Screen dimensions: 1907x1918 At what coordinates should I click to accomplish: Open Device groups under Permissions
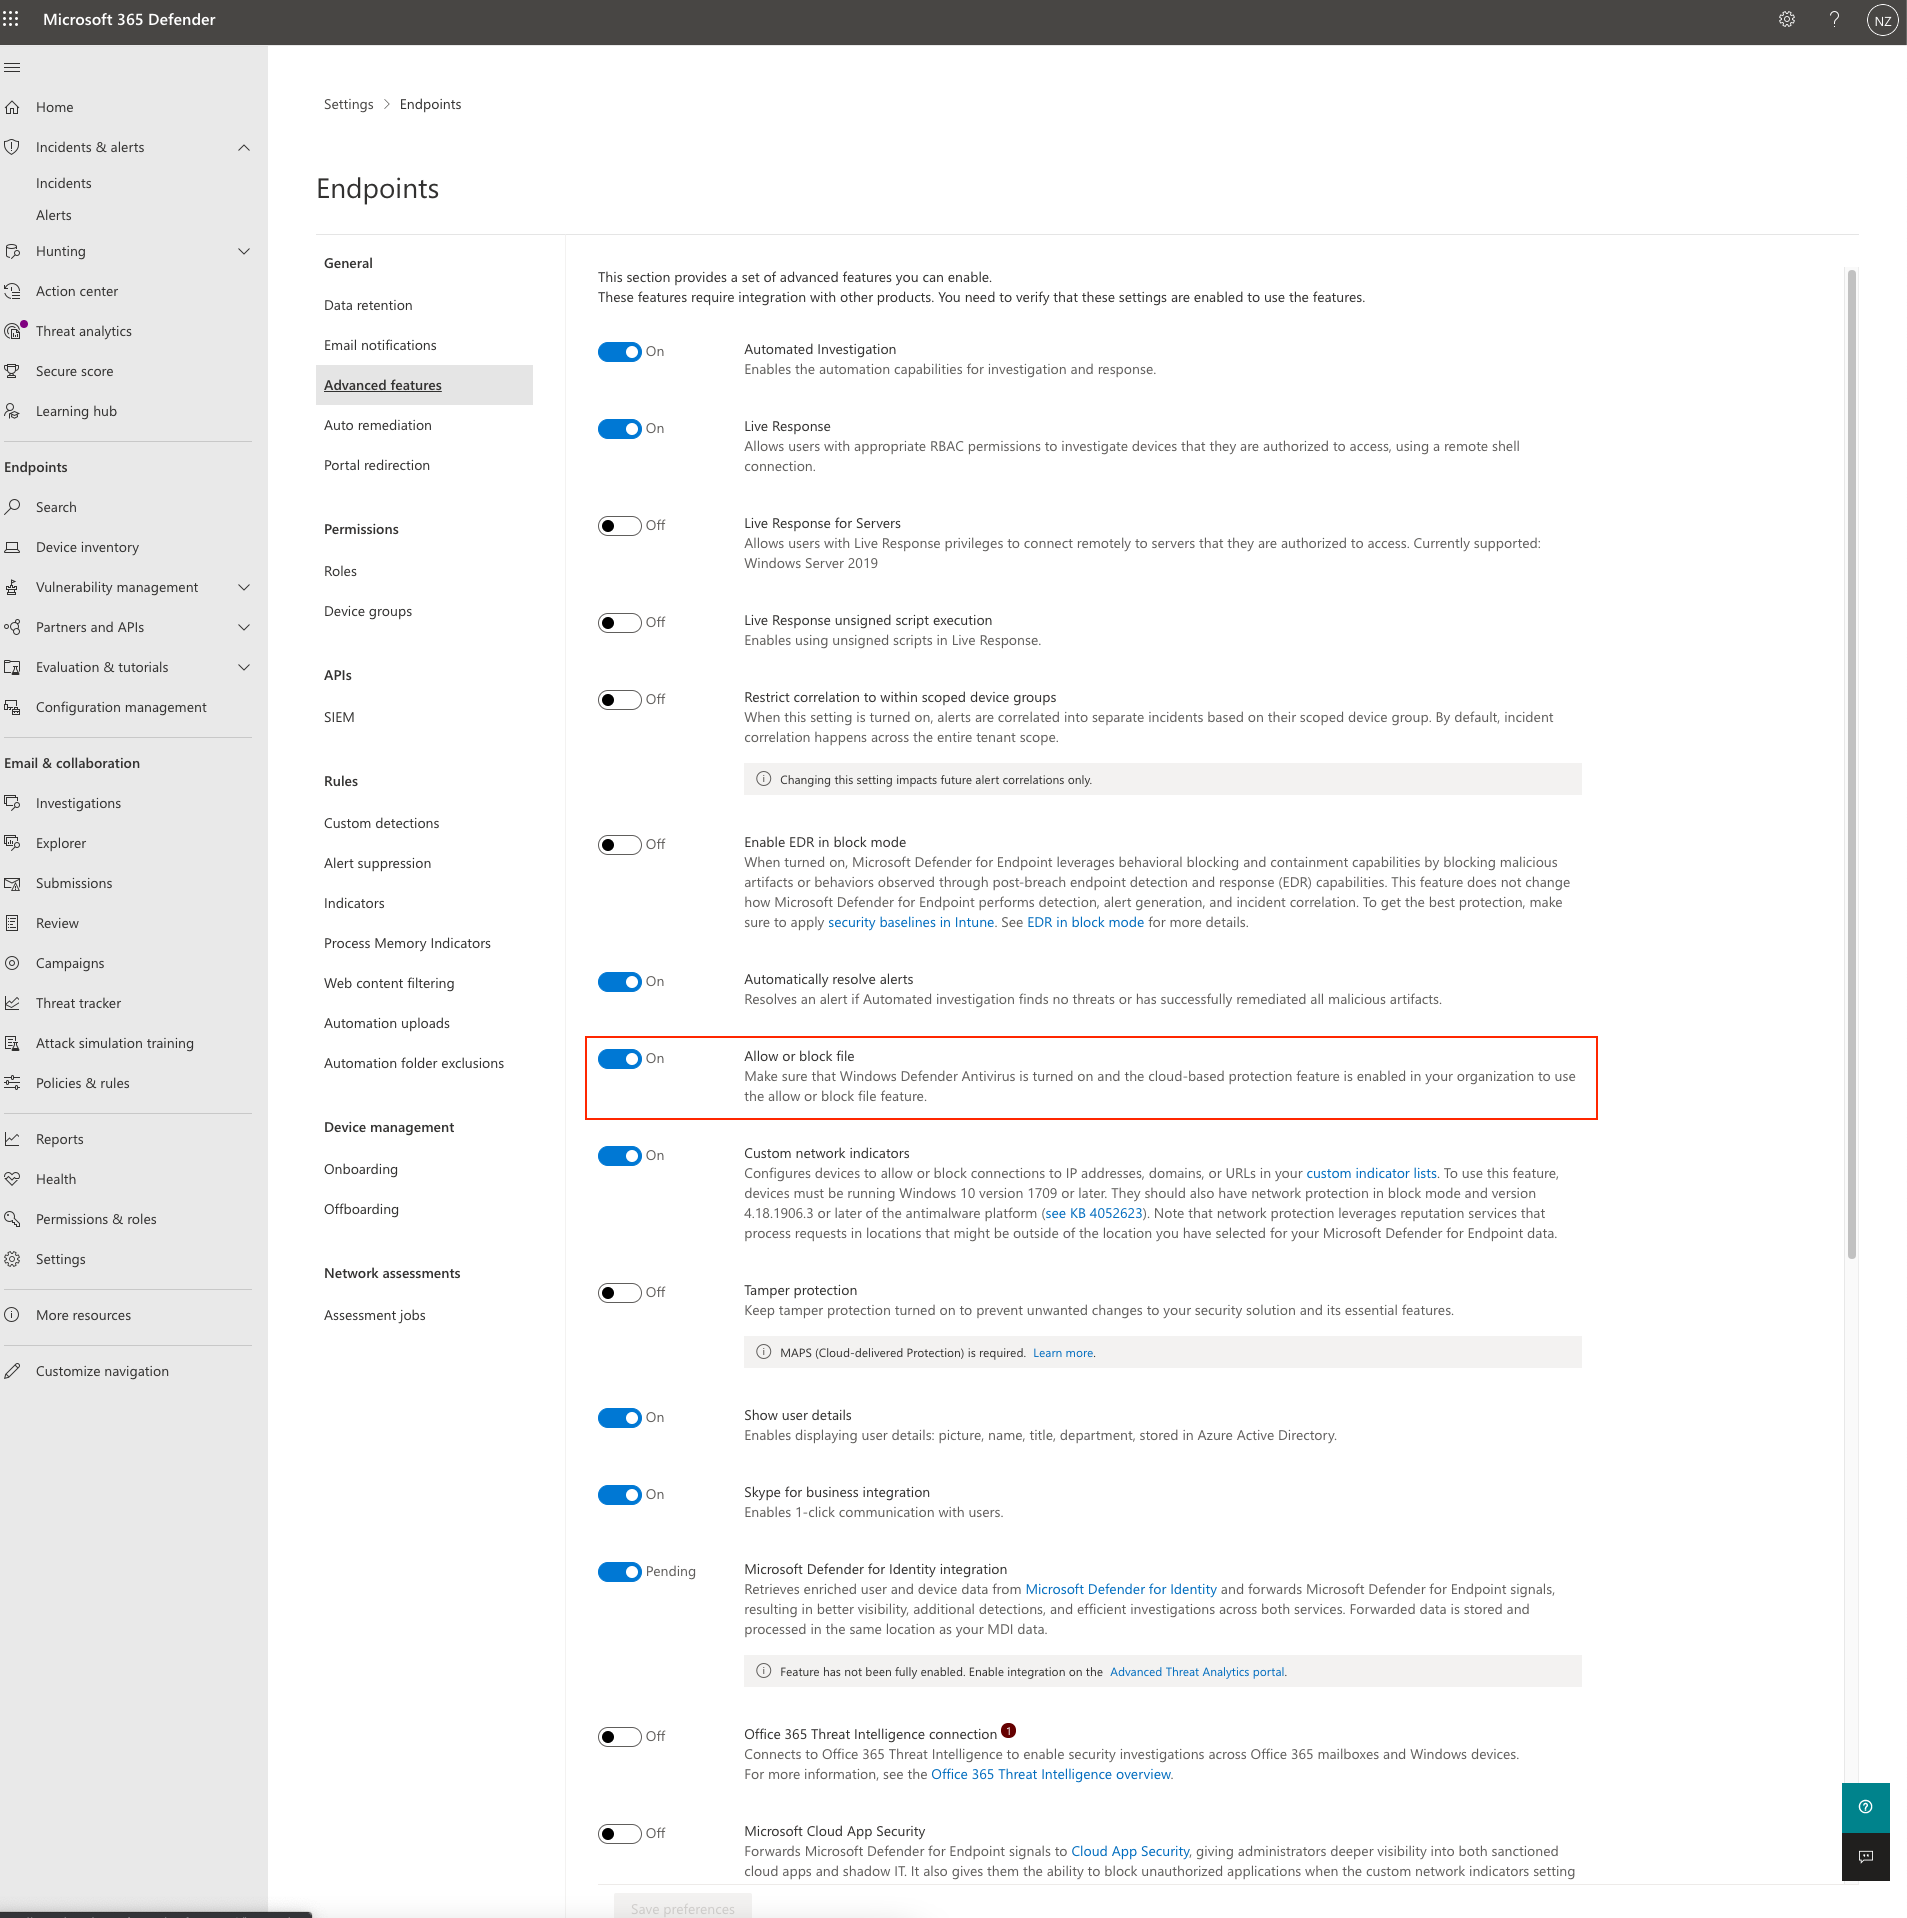pyautogui.click(x=368, y=611)
